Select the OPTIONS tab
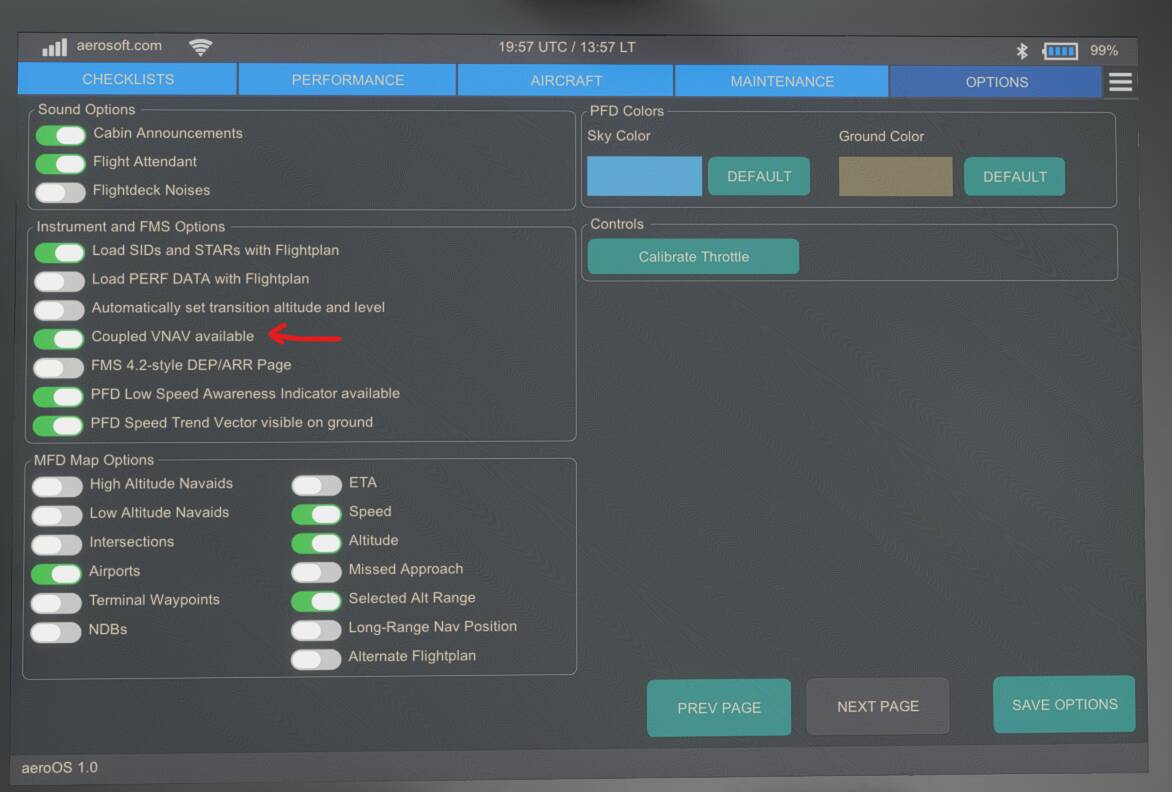Image resolution: width=1172 pixels, height=792 pixels. tap(996, 82)
